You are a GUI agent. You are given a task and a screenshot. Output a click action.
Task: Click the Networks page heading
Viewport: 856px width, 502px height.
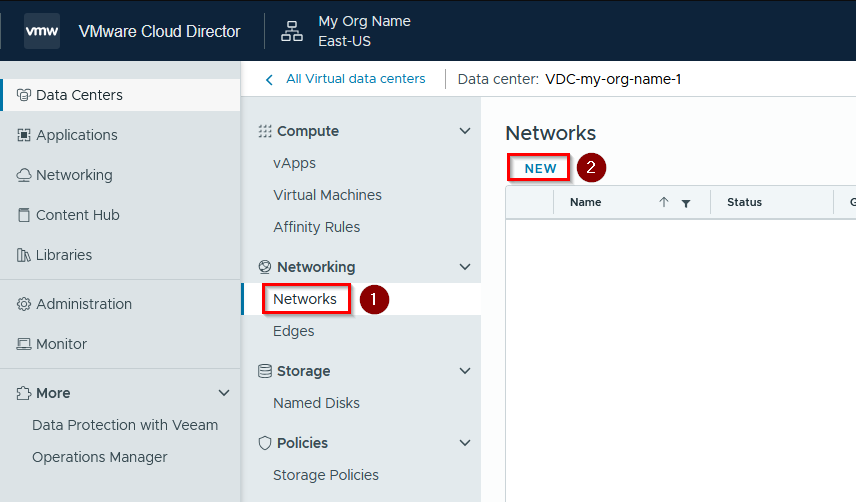tap(550, 133)
